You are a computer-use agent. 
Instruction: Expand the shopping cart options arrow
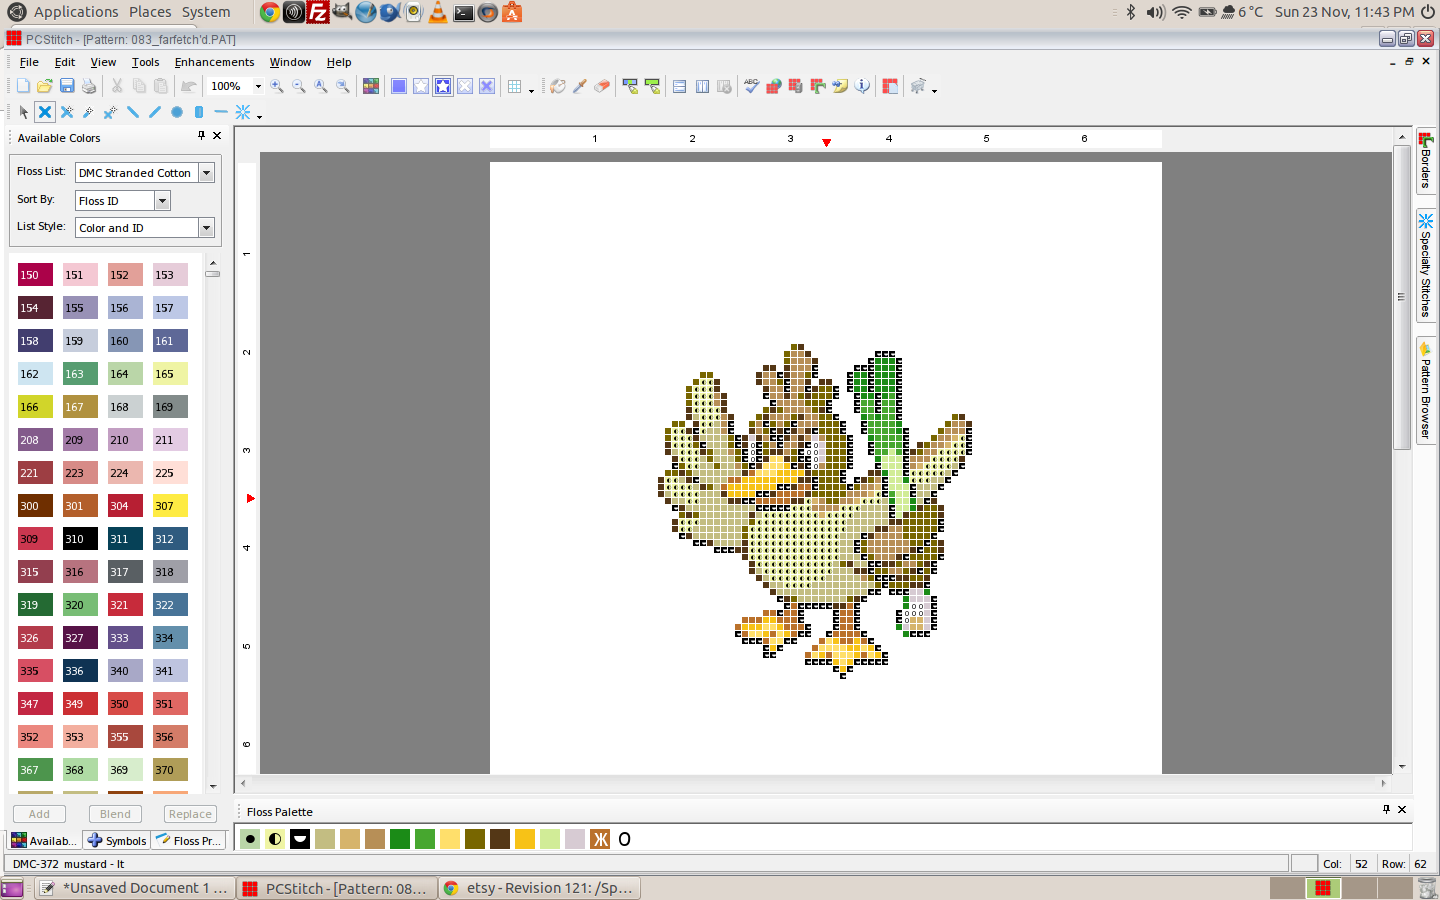tap(934, 90)
